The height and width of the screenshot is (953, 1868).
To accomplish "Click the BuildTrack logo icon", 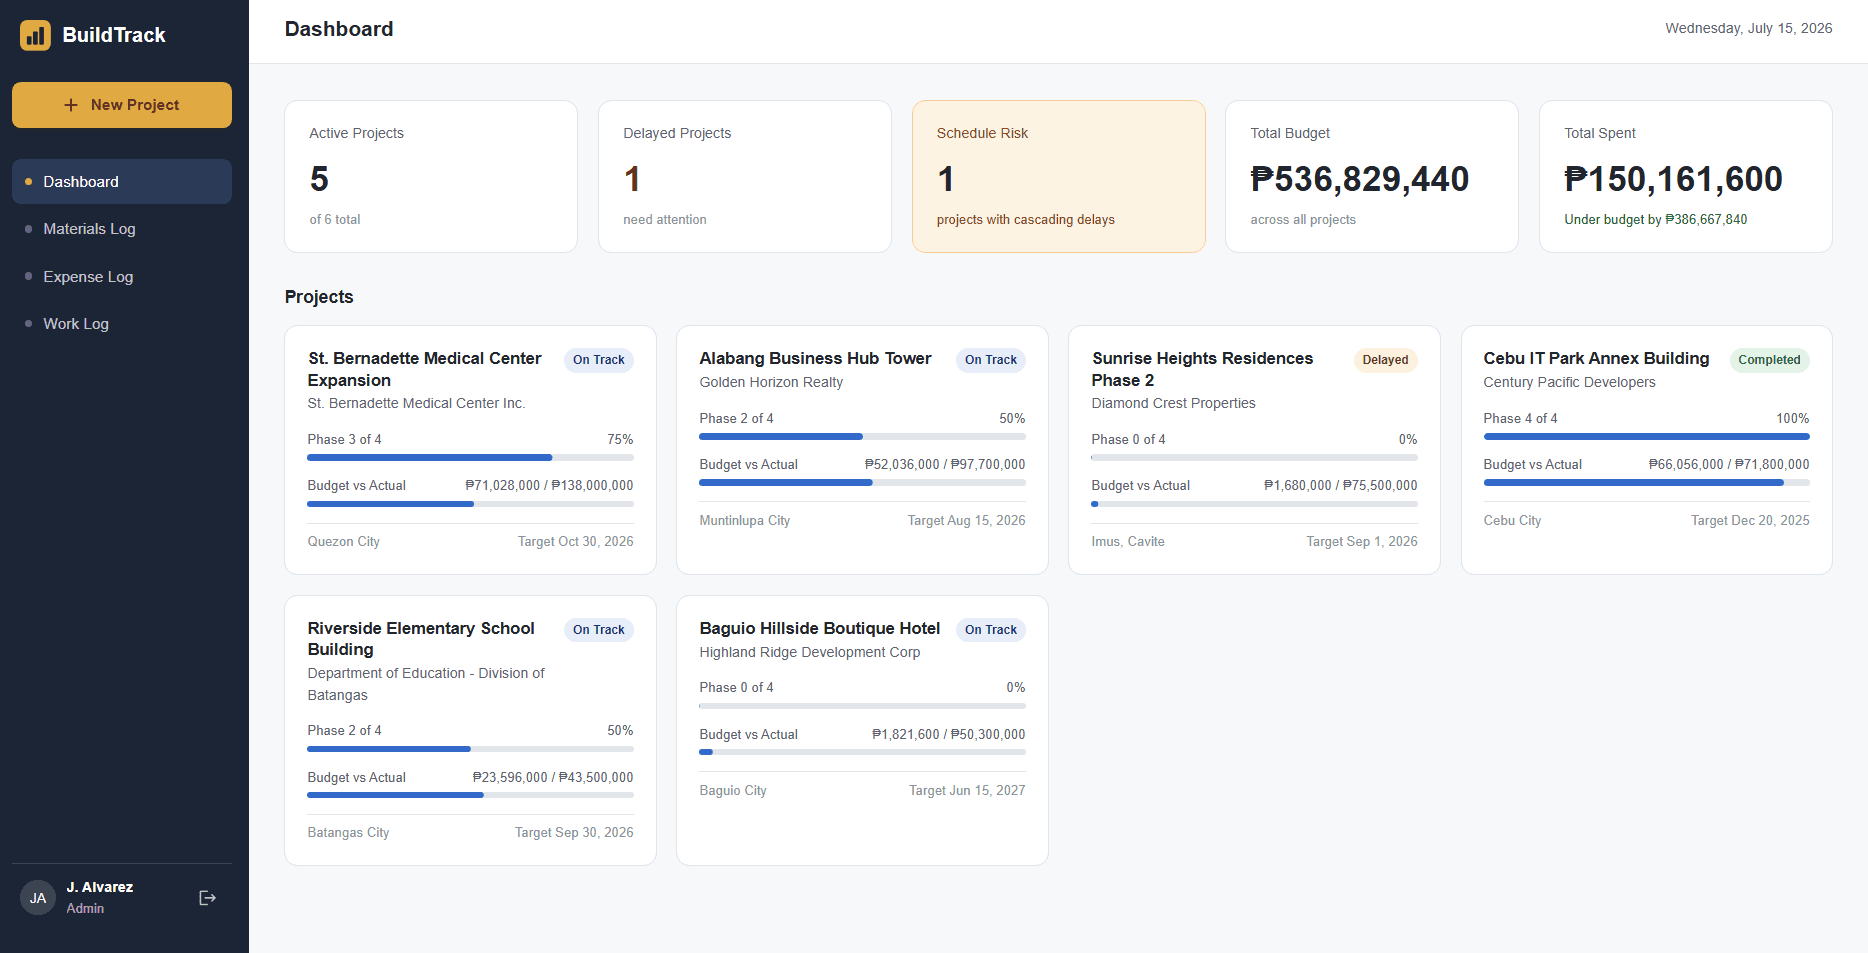I will 35,35.
